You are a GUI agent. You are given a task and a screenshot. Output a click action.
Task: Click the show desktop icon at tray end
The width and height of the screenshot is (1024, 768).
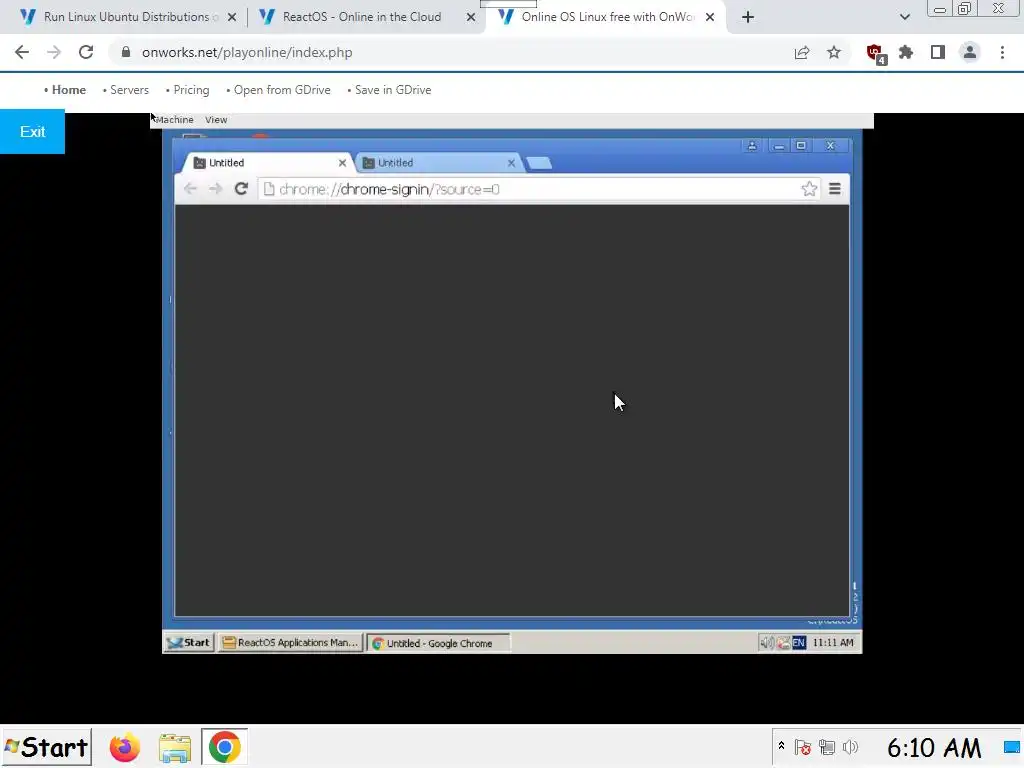point(1012,747)
